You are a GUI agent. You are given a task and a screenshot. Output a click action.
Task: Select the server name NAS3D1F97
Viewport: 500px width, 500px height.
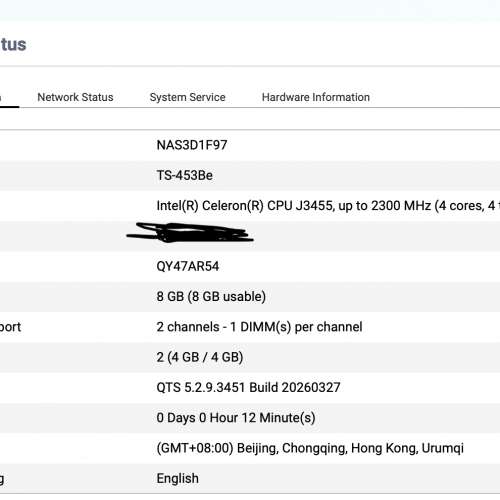(192, 145)
